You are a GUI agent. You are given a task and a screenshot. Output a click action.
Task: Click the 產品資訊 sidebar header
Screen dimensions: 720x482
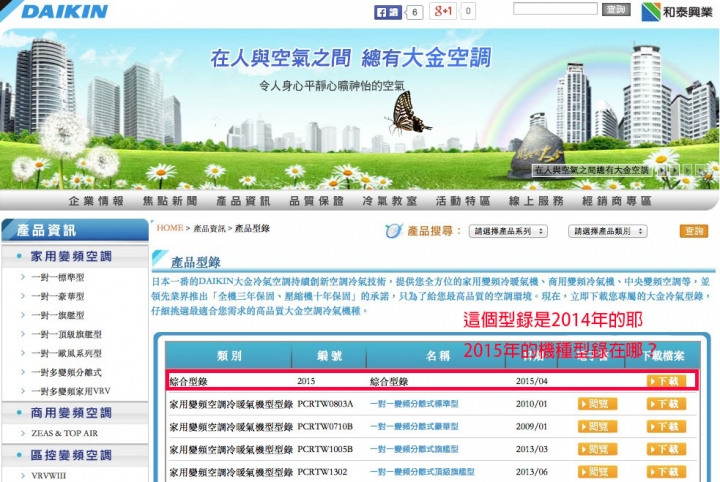75,230
